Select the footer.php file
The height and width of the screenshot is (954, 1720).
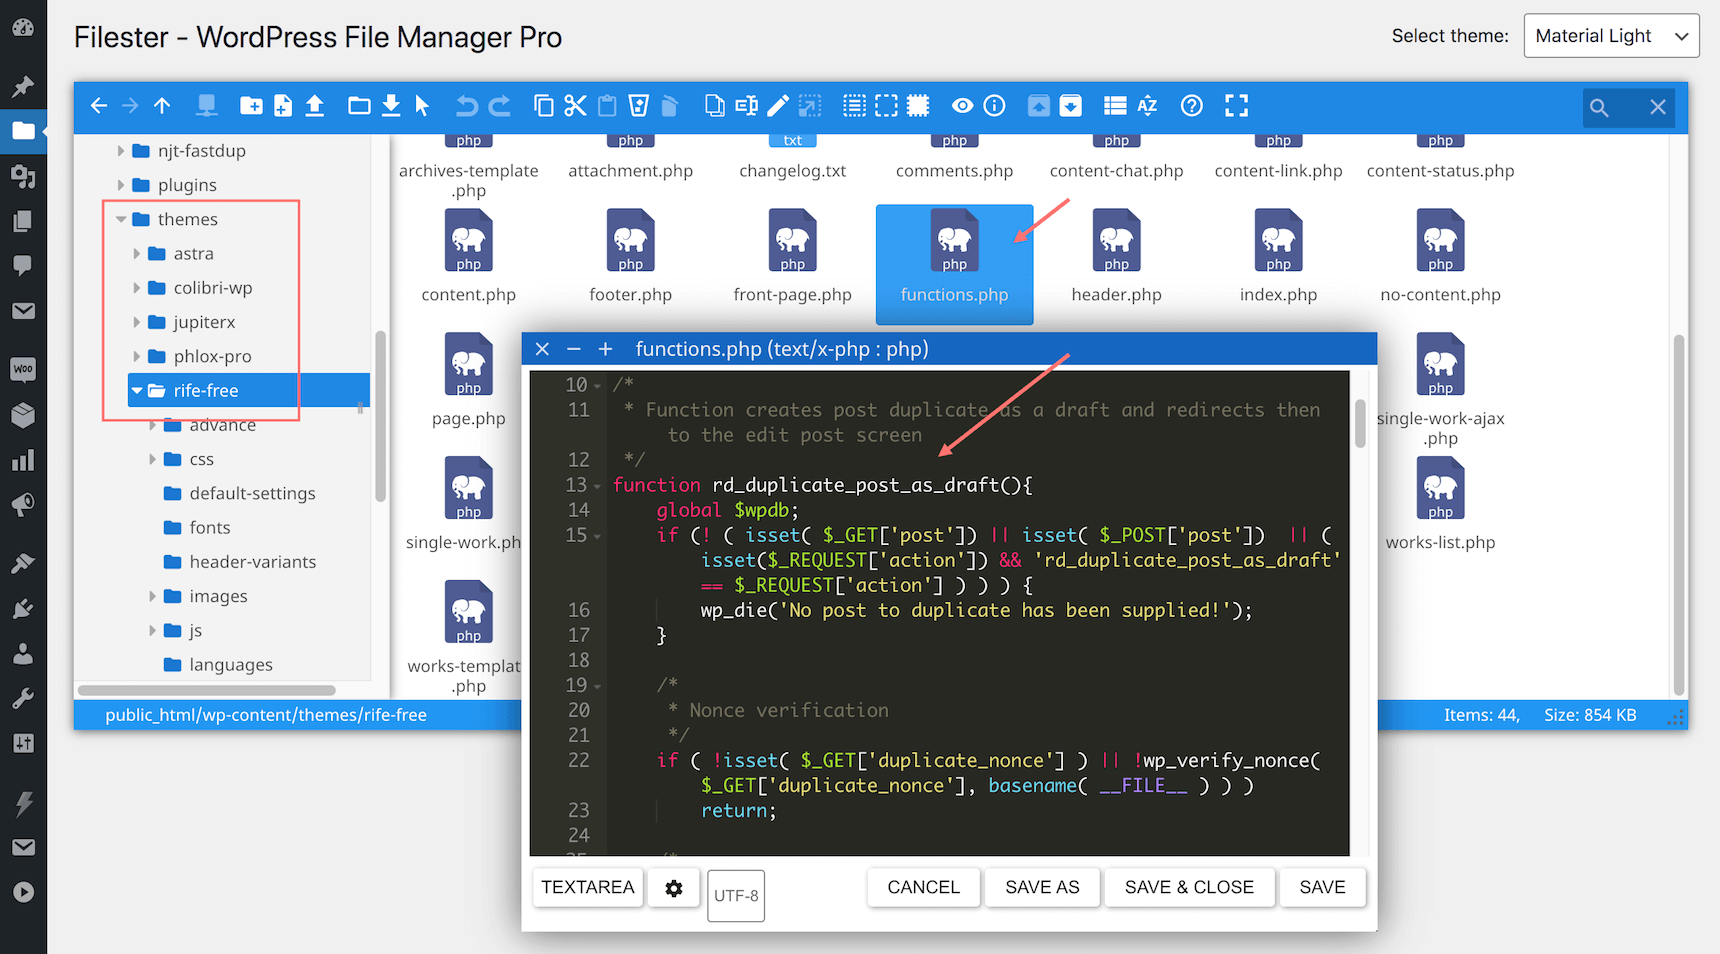(x=631, y=257)
